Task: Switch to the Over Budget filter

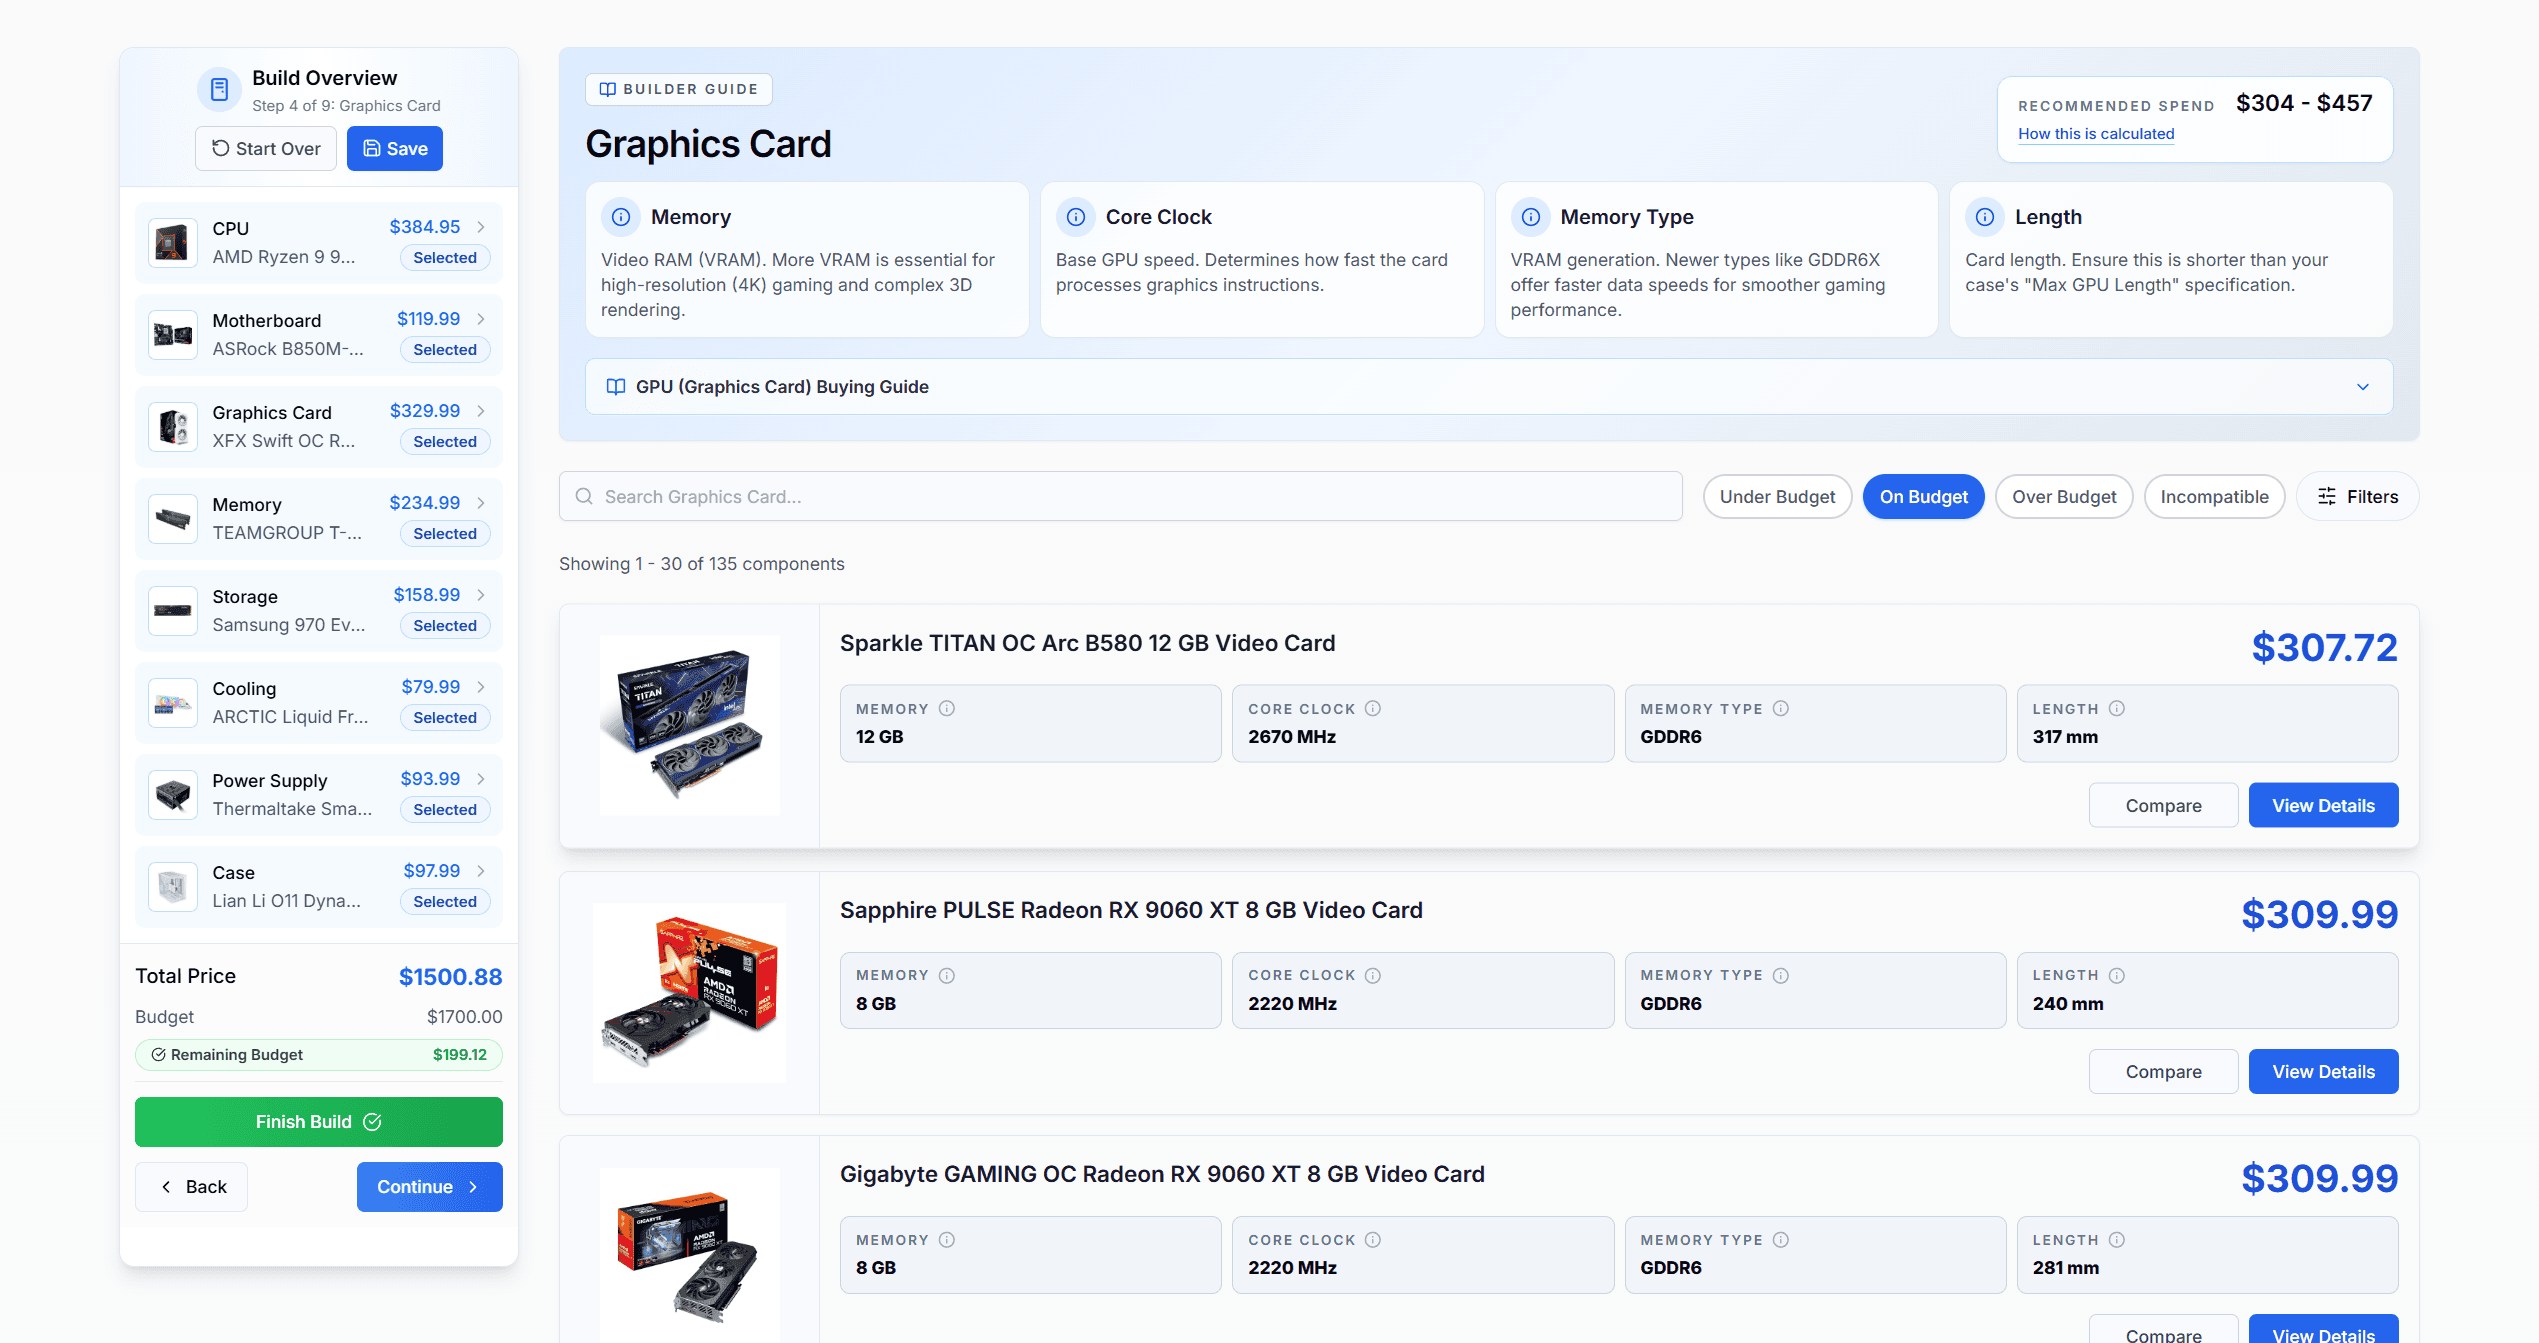Action: tap(2063, 496)
